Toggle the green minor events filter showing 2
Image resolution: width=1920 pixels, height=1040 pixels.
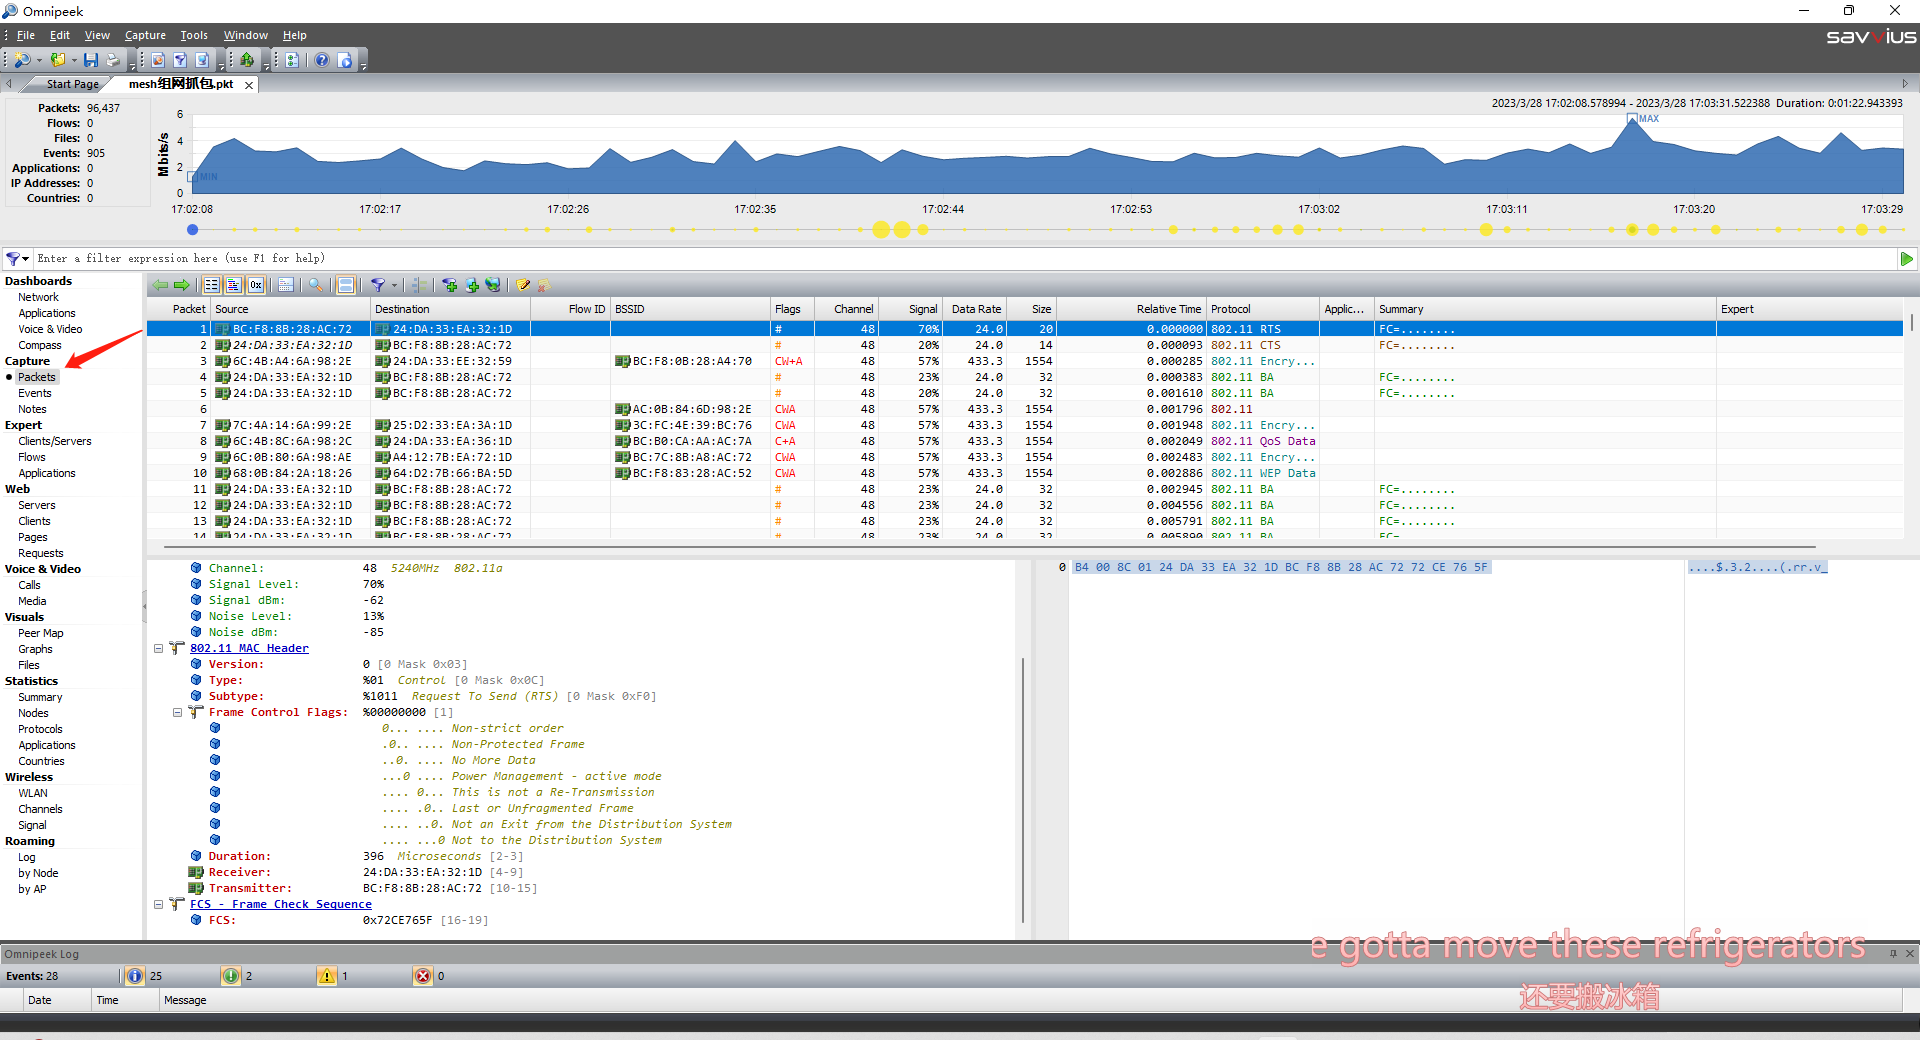pyautogui.click(x=231, y=976)
